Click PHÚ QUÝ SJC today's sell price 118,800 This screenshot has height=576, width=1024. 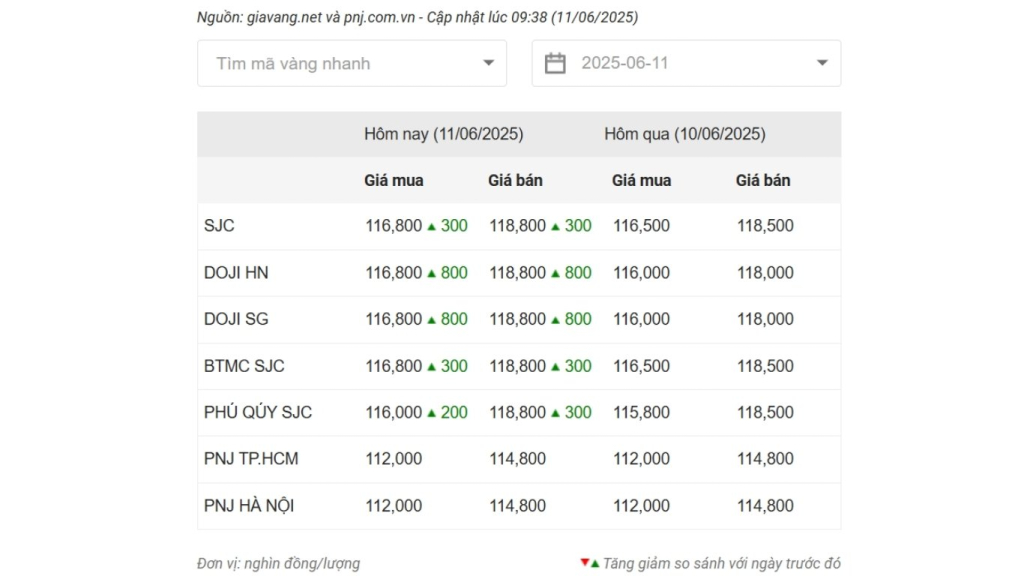click(518, 413)
